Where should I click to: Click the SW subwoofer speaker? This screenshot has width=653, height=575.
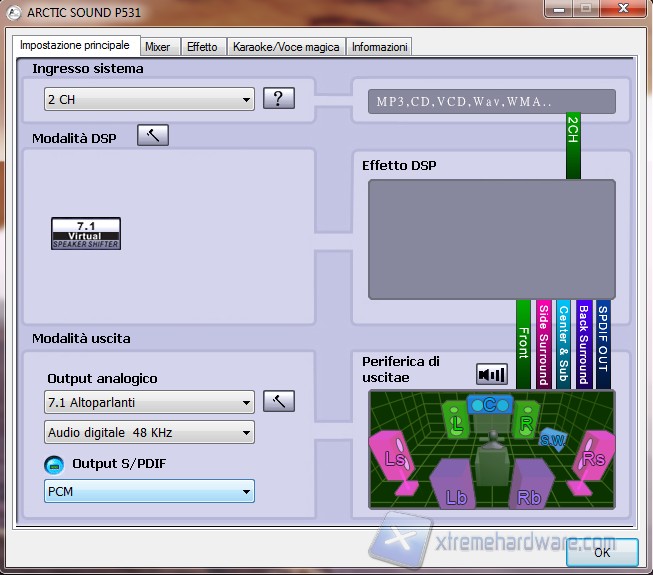click(551, 438)
